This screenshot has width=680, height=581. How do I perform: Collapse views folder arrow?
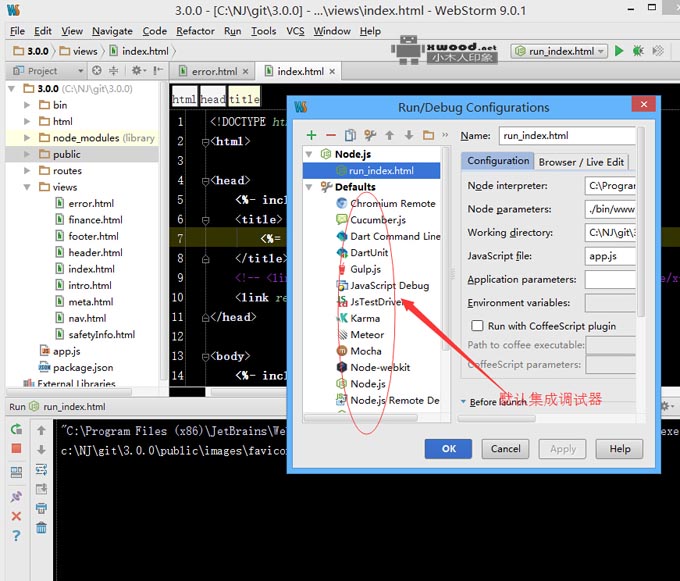point(27,187)
